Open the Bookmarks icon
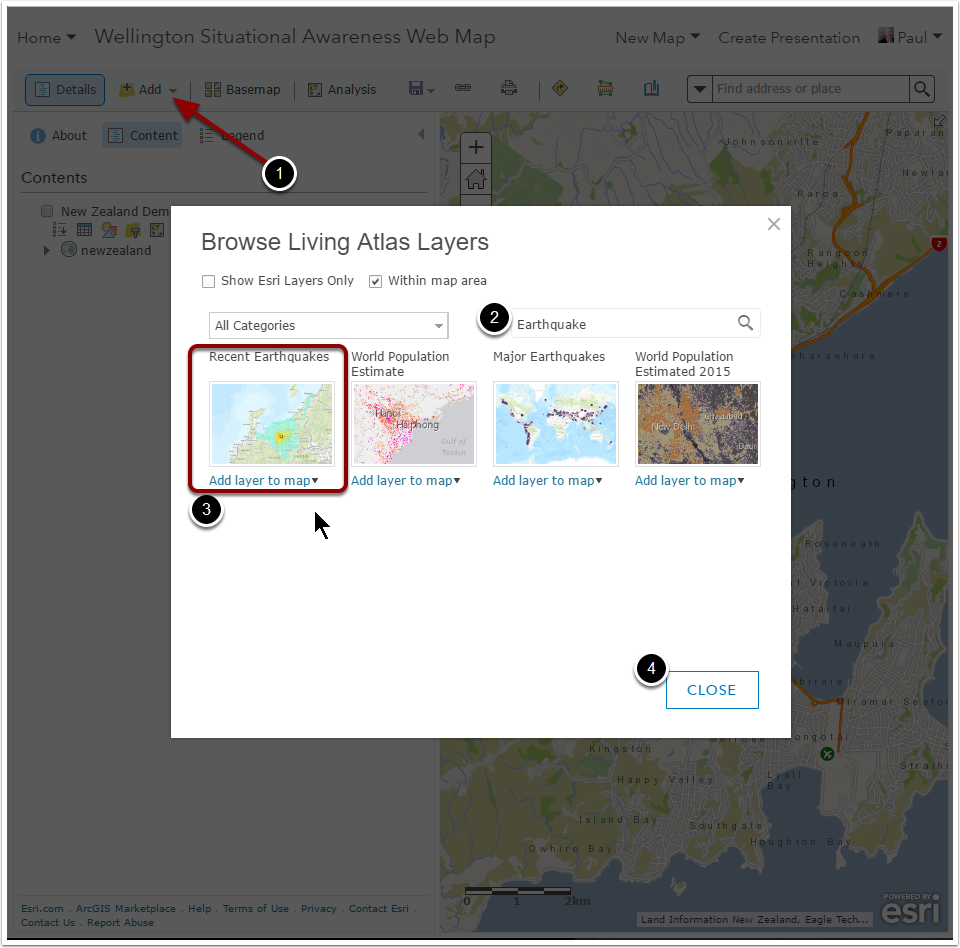This screenshot has height=948, width=960. point(651,88)
